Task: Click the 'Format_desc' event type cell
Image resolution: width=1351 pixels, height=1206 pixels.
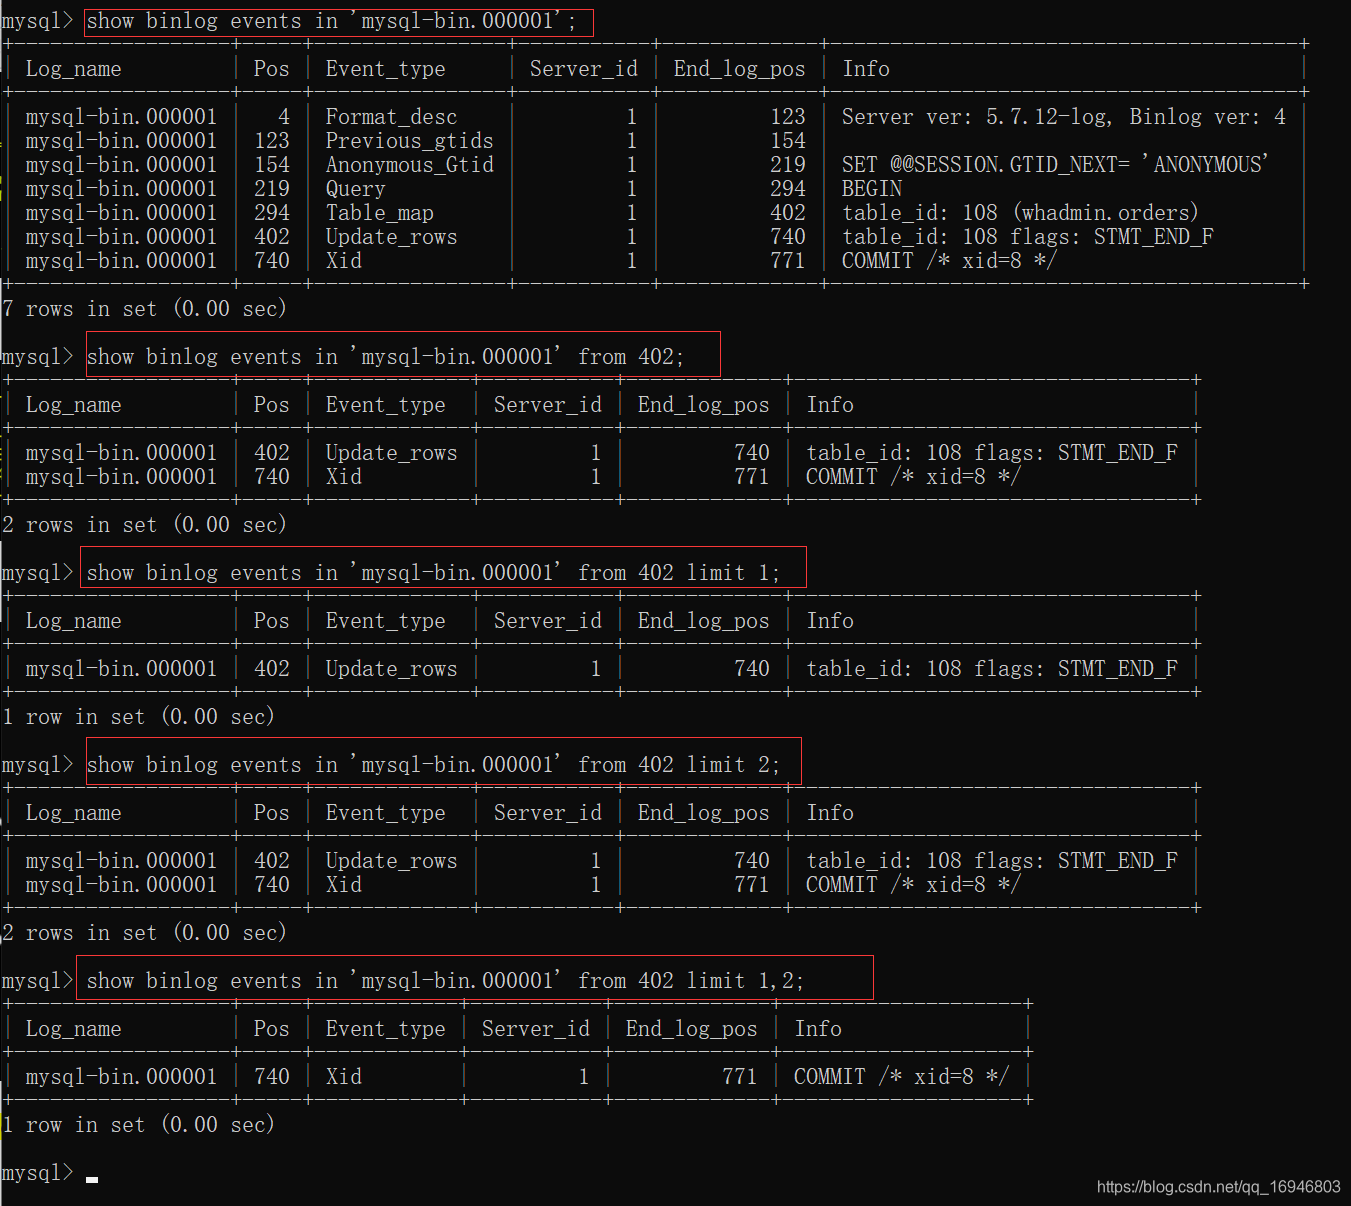Action: tap(391, 117)
